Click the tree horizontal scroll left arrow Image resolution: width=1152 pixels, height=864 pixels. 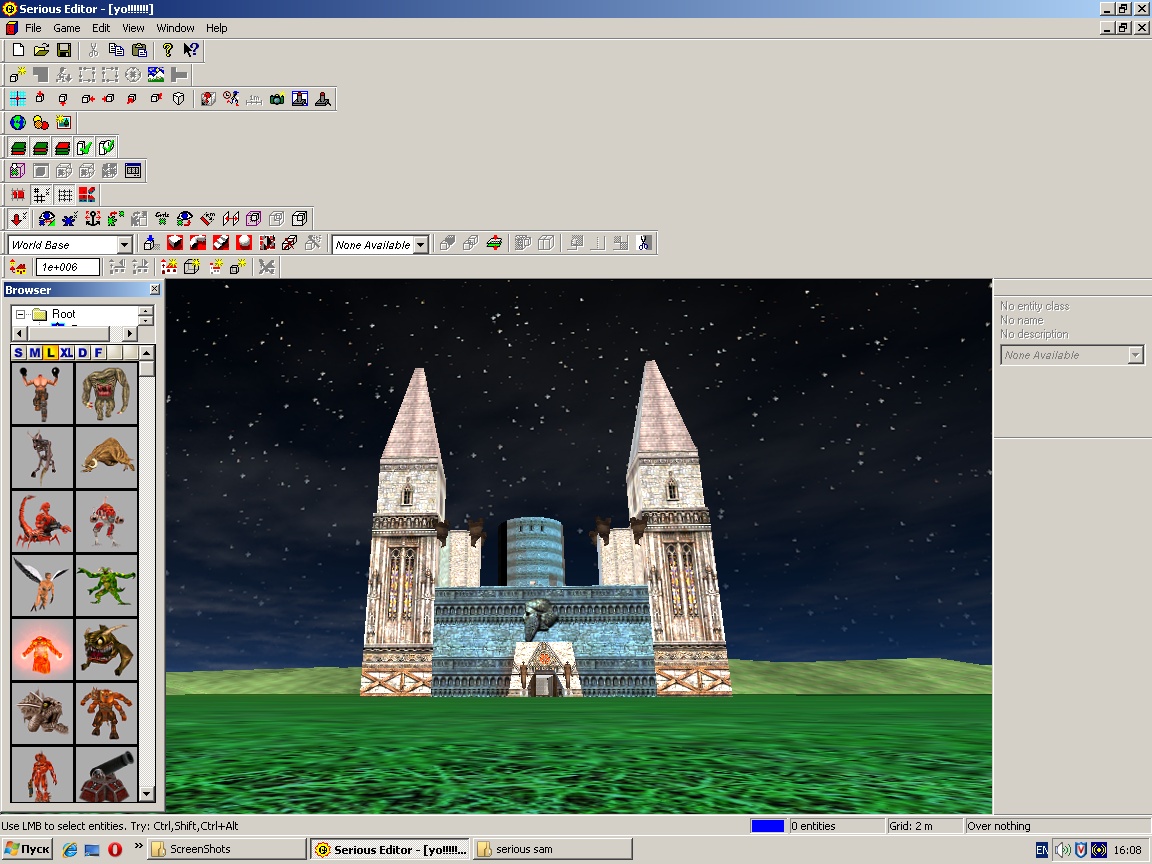18,334
